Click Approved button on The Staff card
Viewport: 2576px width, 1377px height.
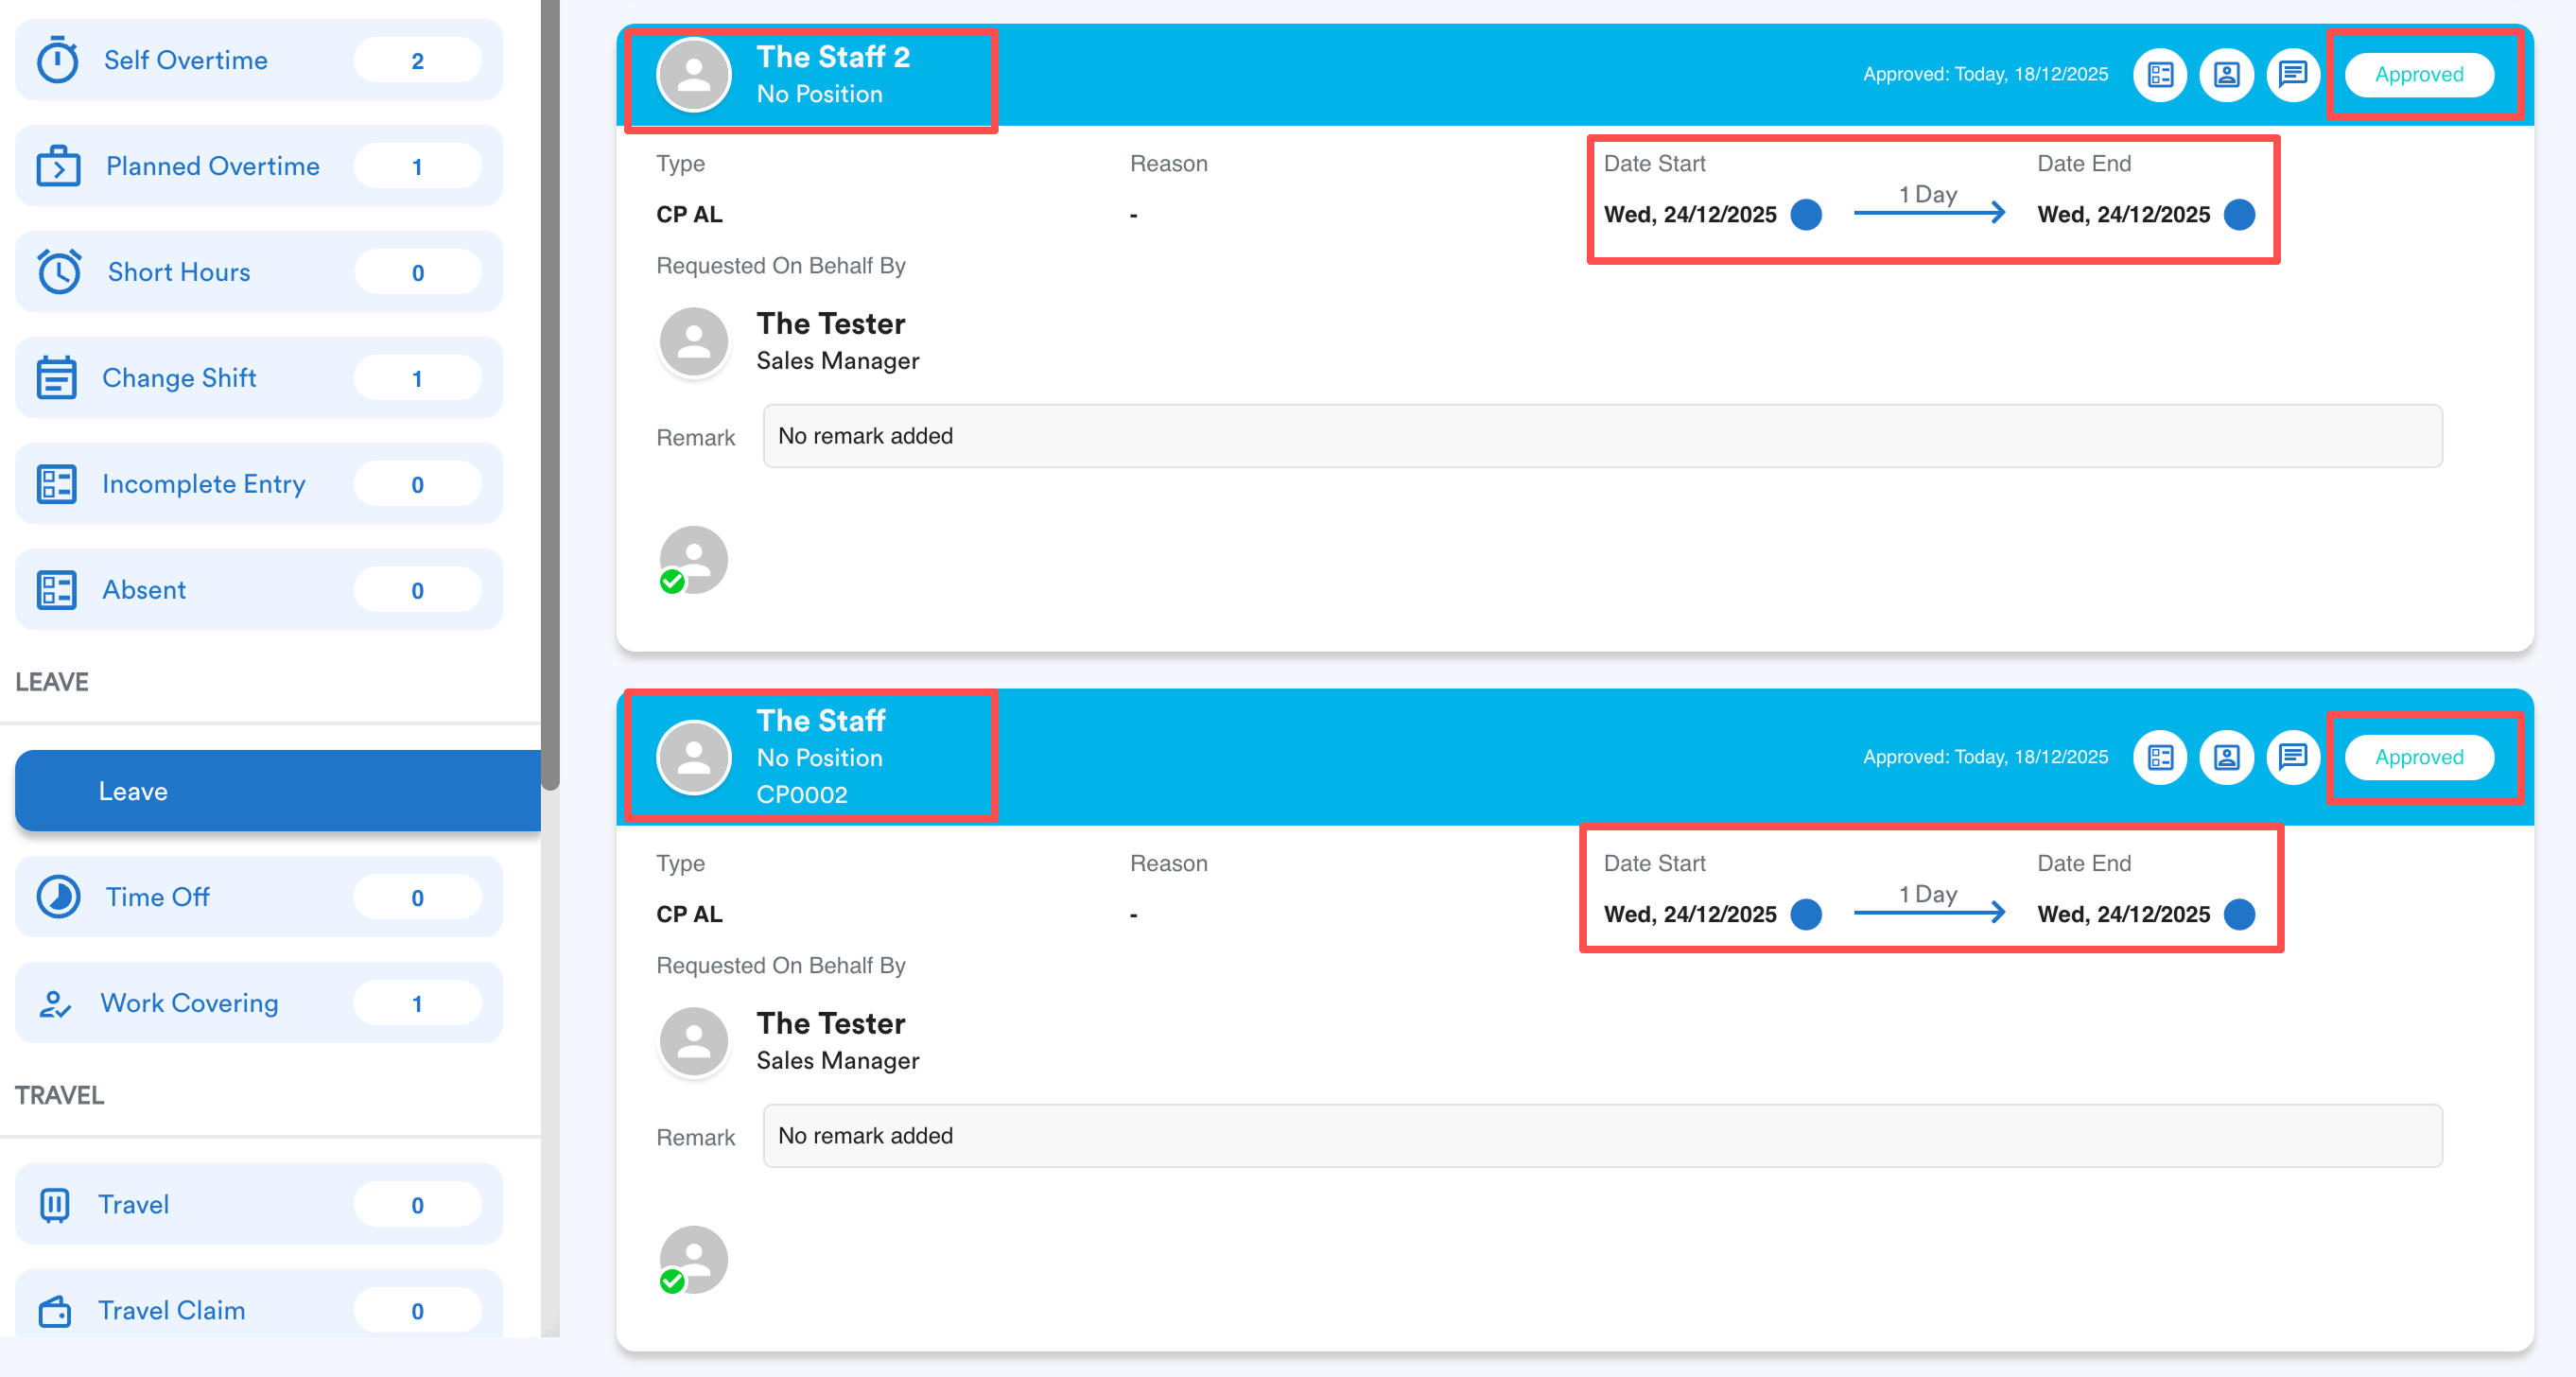[x=2418, y=757]
